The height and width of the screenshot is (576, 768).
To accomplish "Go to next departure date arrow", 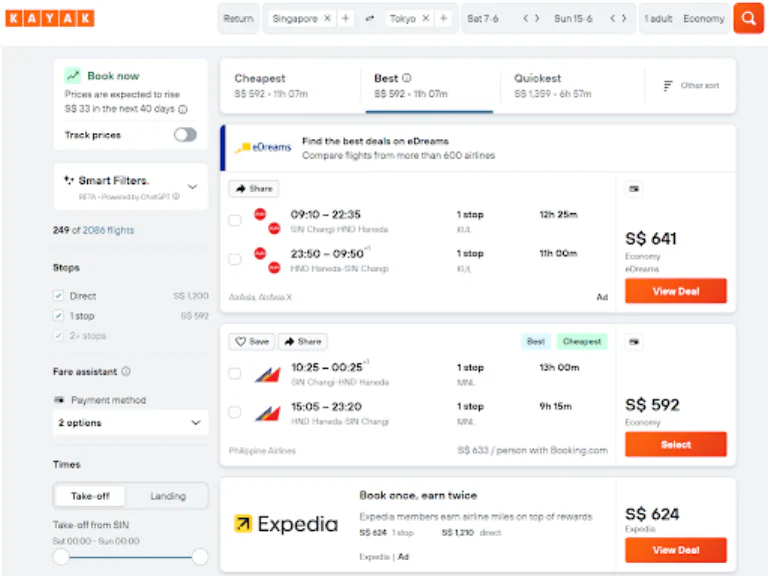I will coord(537,19).
